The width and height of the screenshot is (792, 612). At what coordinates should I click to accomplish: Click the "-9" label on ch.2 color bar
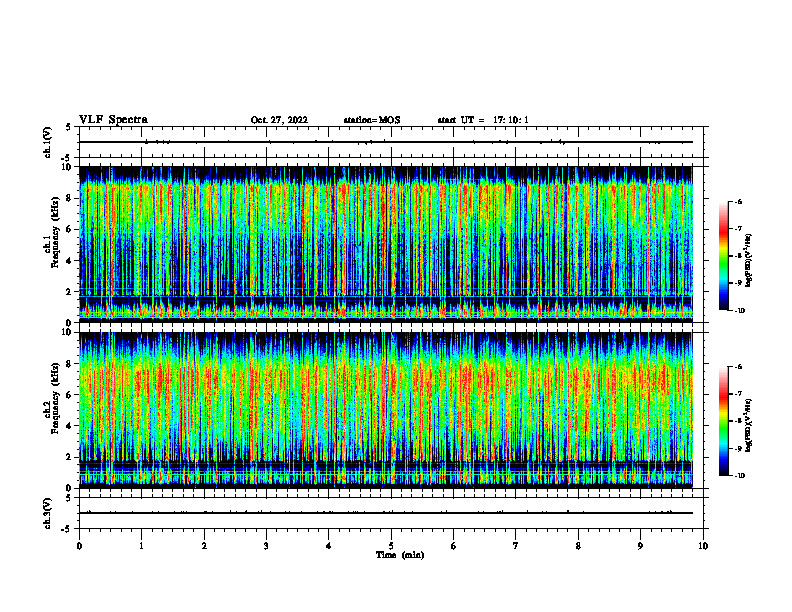[x=738, y=448]
